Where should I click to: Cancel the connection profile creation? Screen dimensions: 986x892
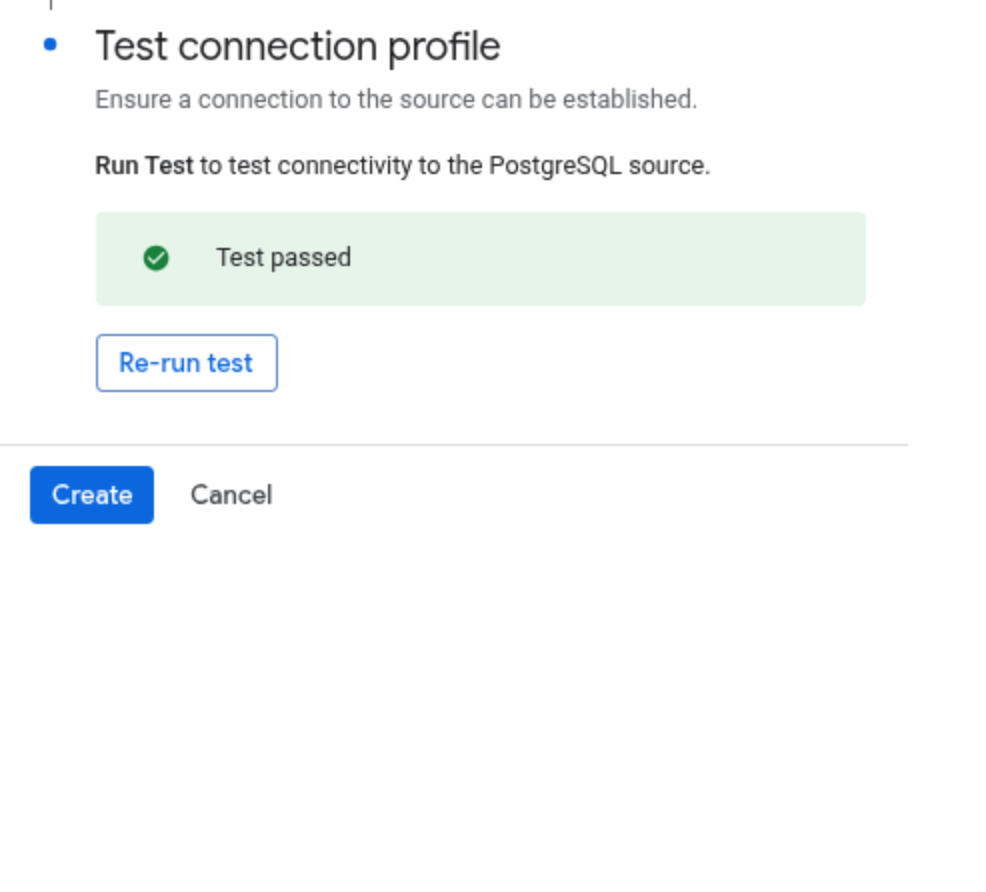tap(231, 495)
